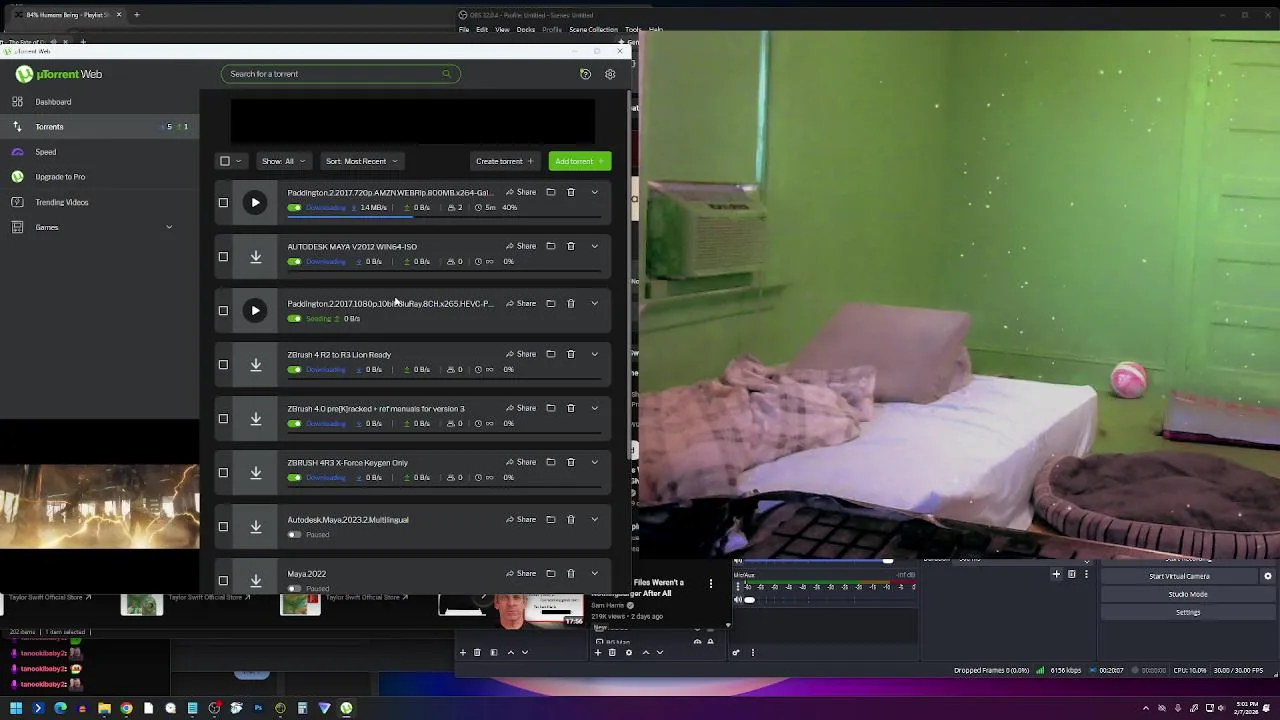Open OBS Settings button
The width and height of the screenshot is (1280, 720).
[1188, 612]
